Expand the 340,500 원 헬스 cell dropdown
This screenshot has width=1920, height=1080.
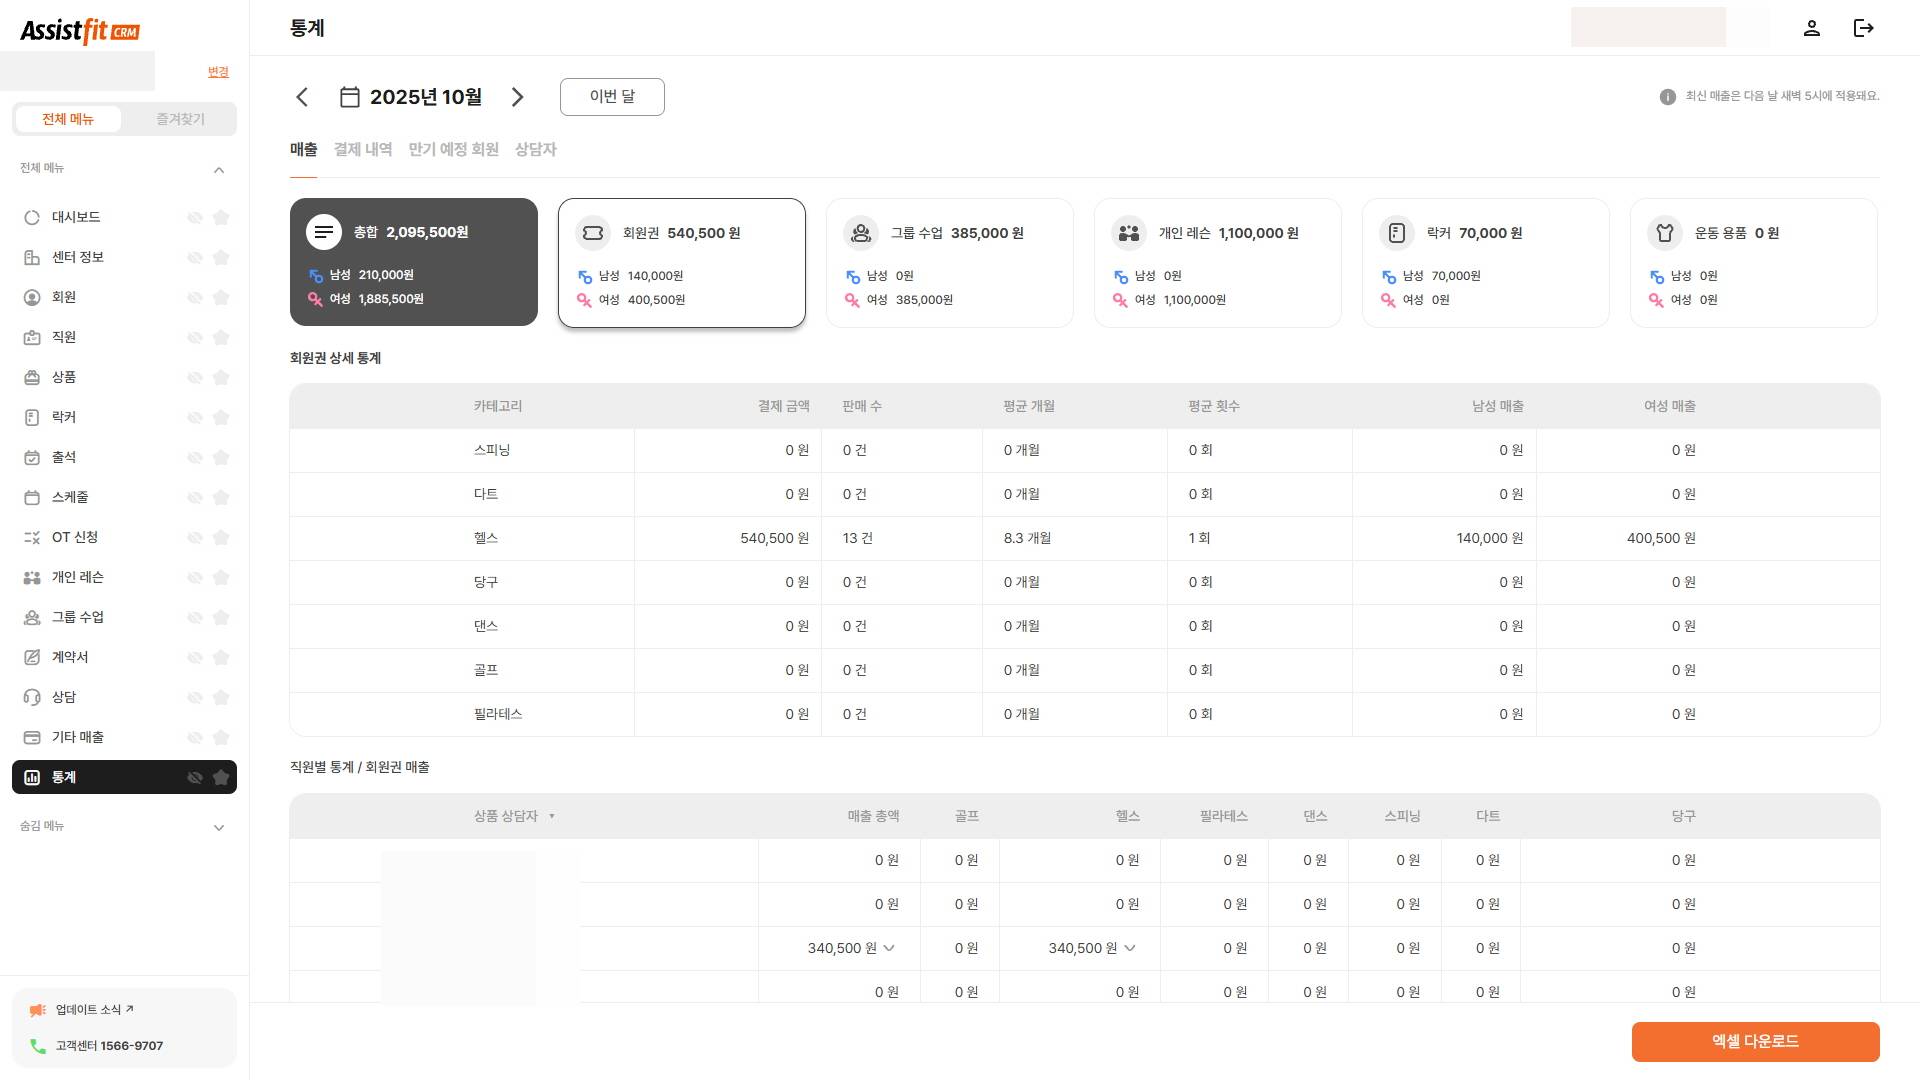(x=1130, y=948)
